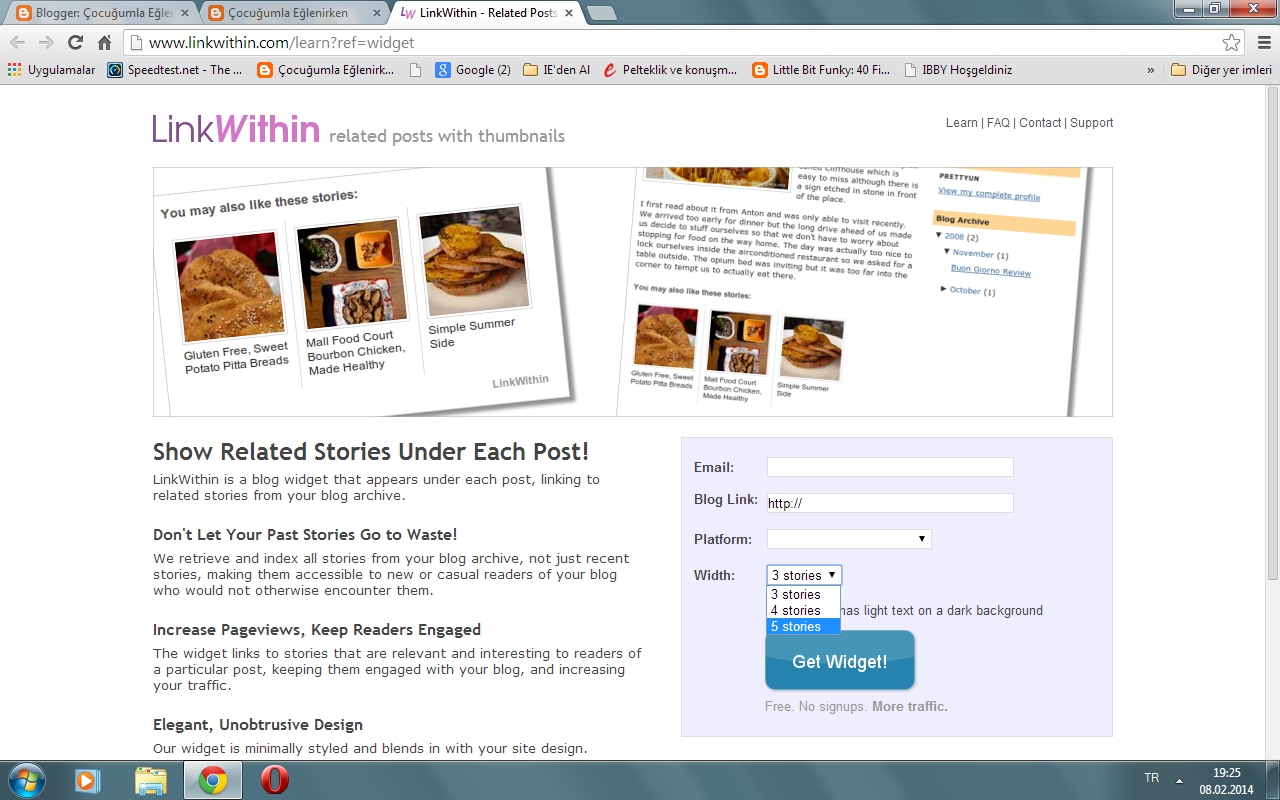The width and height of the screenshot is (1280, 800).
Task: Click Gluten Free Pitta Breads thumbnail
Action: pyautogui.click(x=231, y=287)
